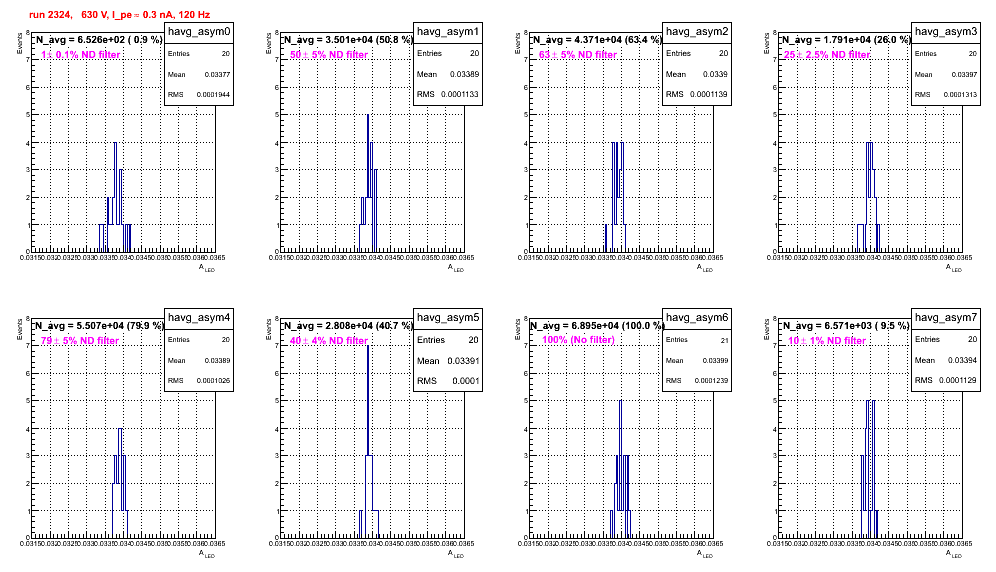Select the '10± 1% ND filter' magenta text

point(827,341)
